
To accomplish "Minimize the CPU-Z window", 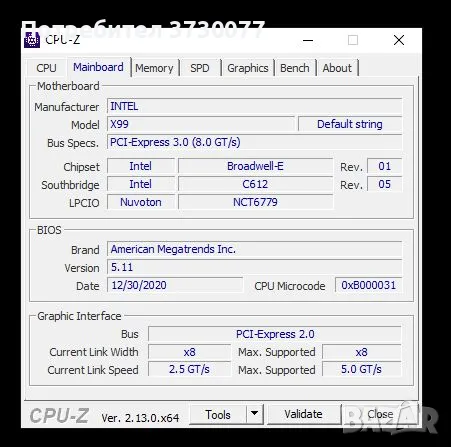I will [x=308, y=40].
